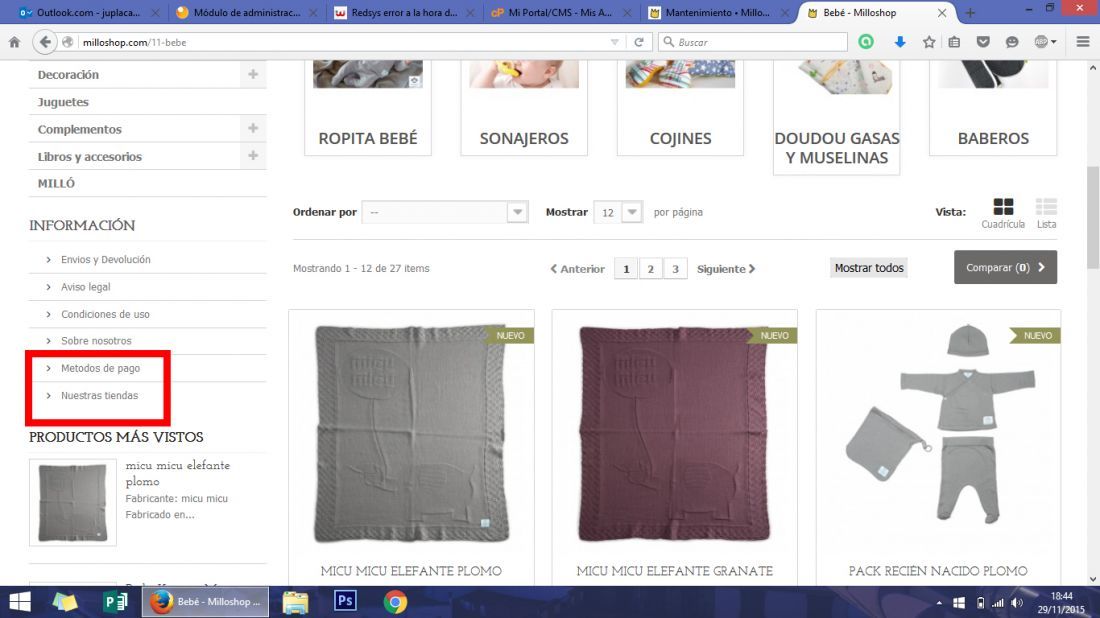Expand Libros y accesorios category
Image resolution: width=1100 pixels, height=618 pixels.
253,156
